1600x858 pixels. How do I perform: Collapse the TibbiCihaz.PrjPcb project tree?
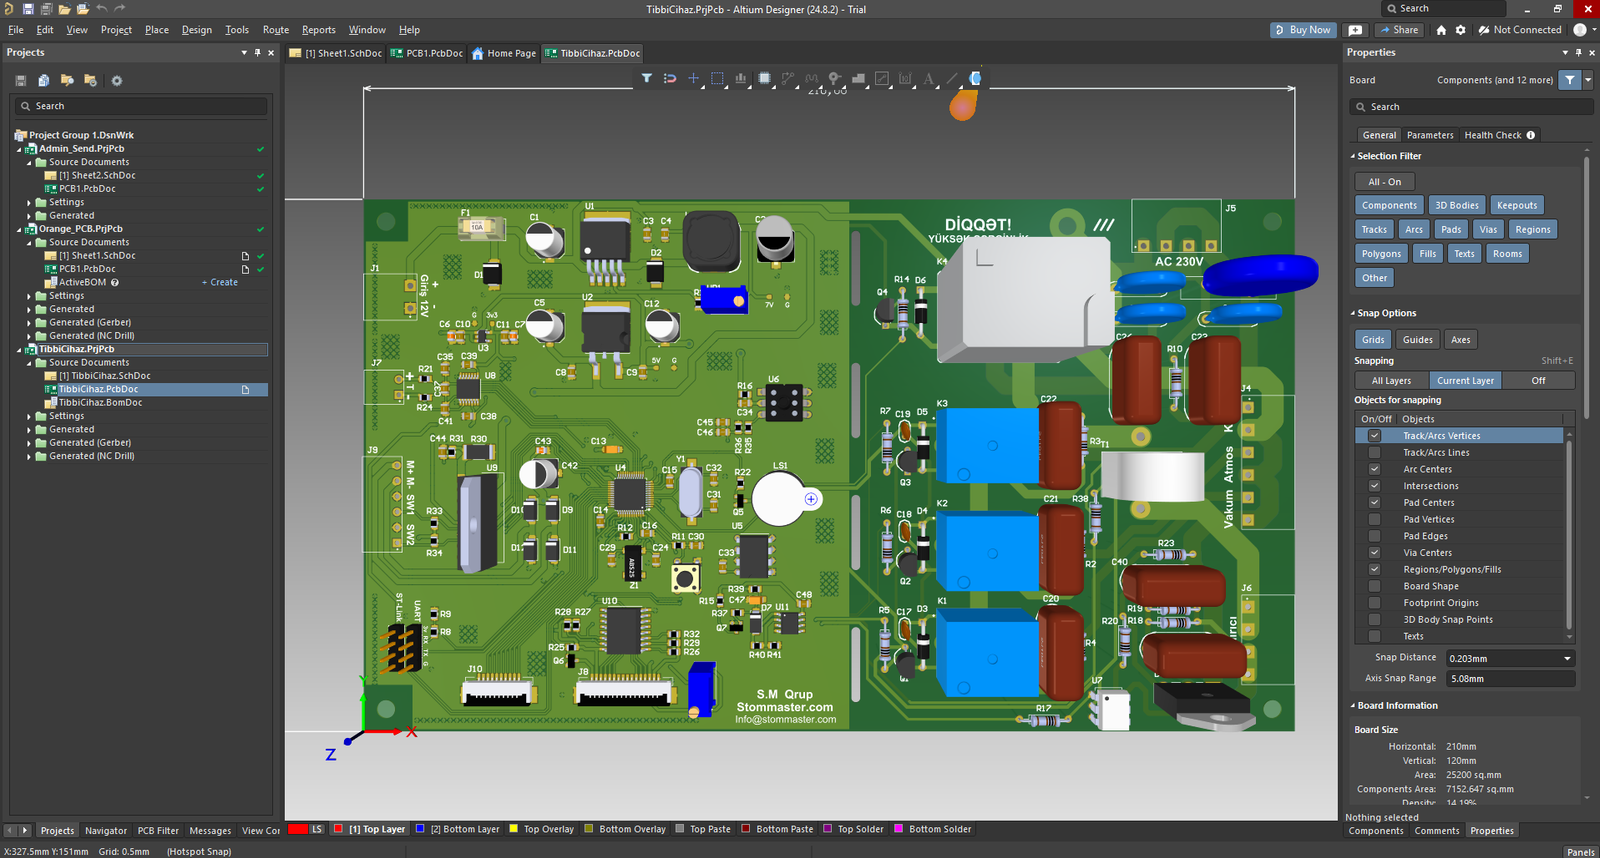tap(19, 350)
